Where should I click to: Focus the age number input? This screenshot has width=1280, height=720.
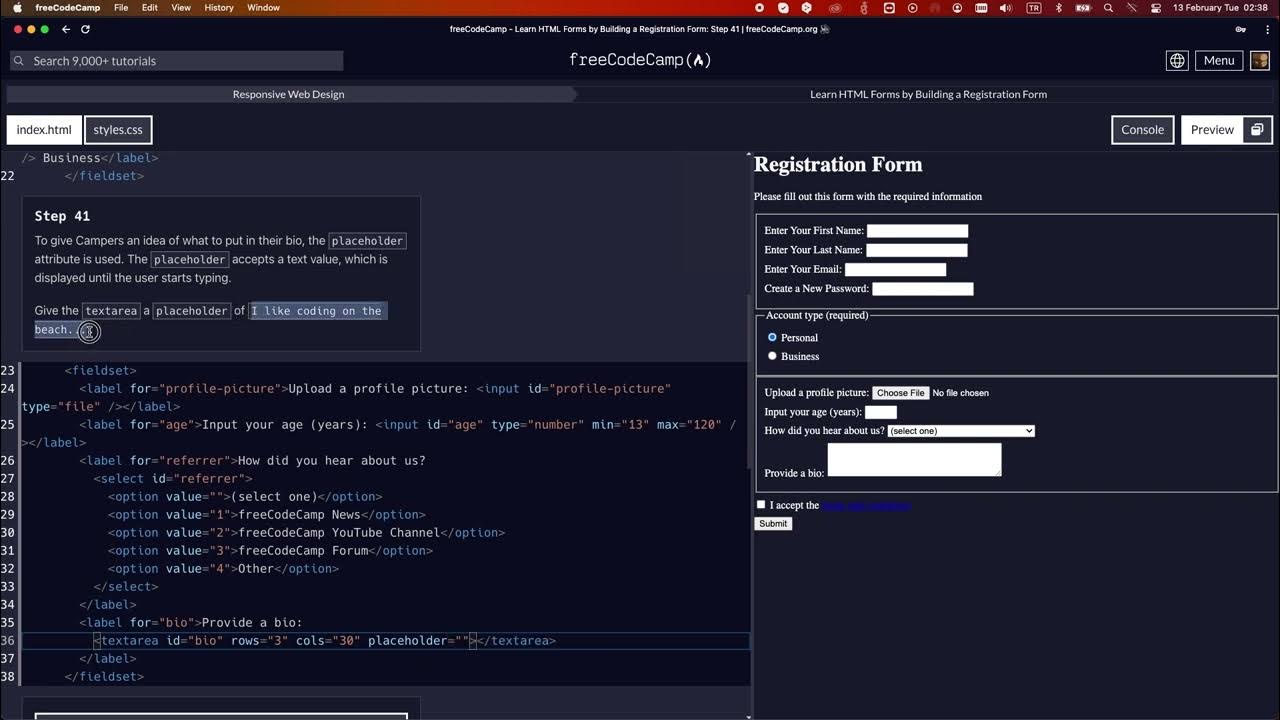(881, 412)
